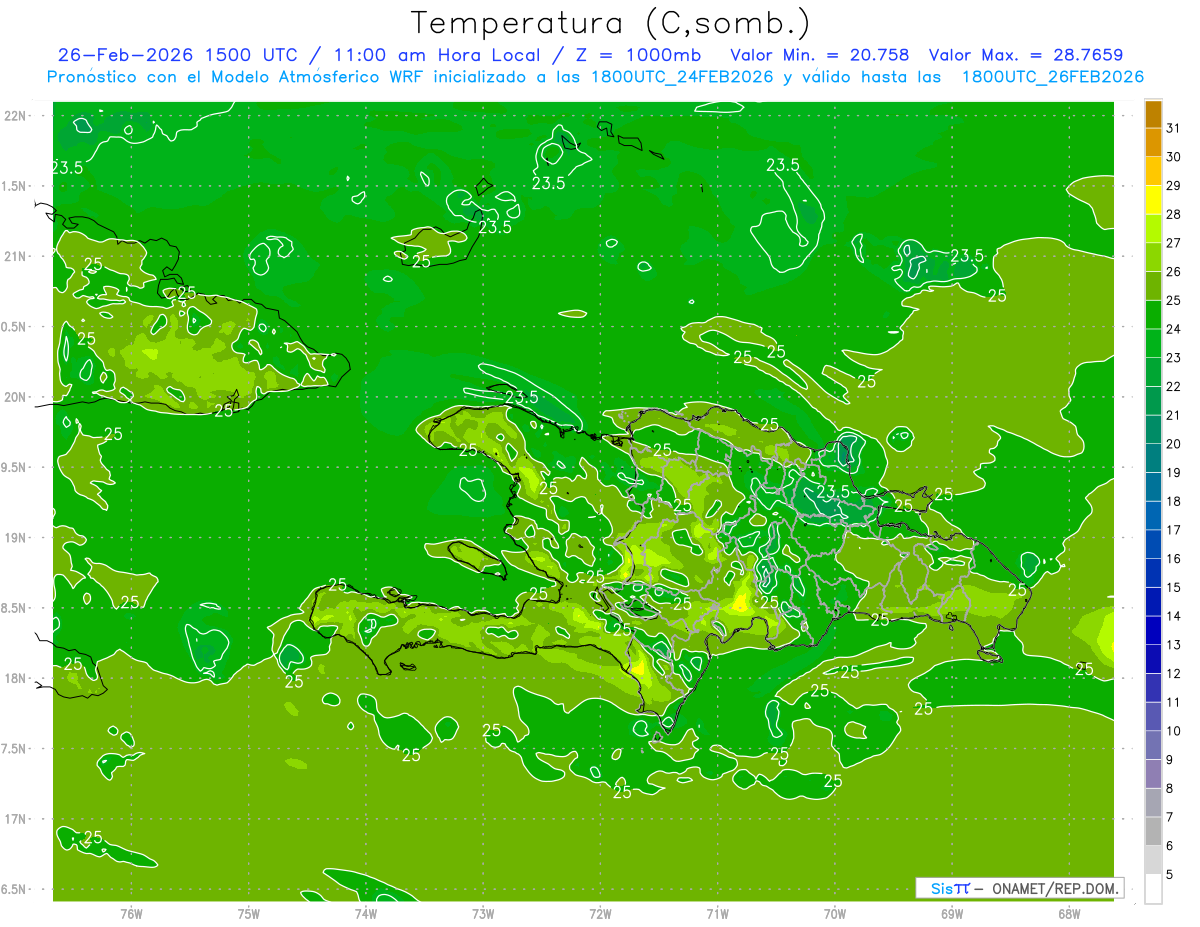The height and width of the screenshot is (927, 1200).
Task: Click the "Temperatura (C,somb.)" map title
Action: tap(610, 23)
